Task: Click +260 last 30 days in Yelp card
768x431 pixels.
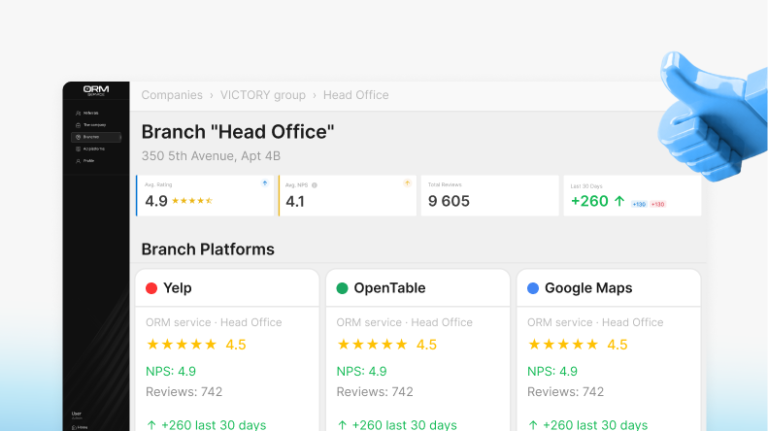Action: (206, 425)
